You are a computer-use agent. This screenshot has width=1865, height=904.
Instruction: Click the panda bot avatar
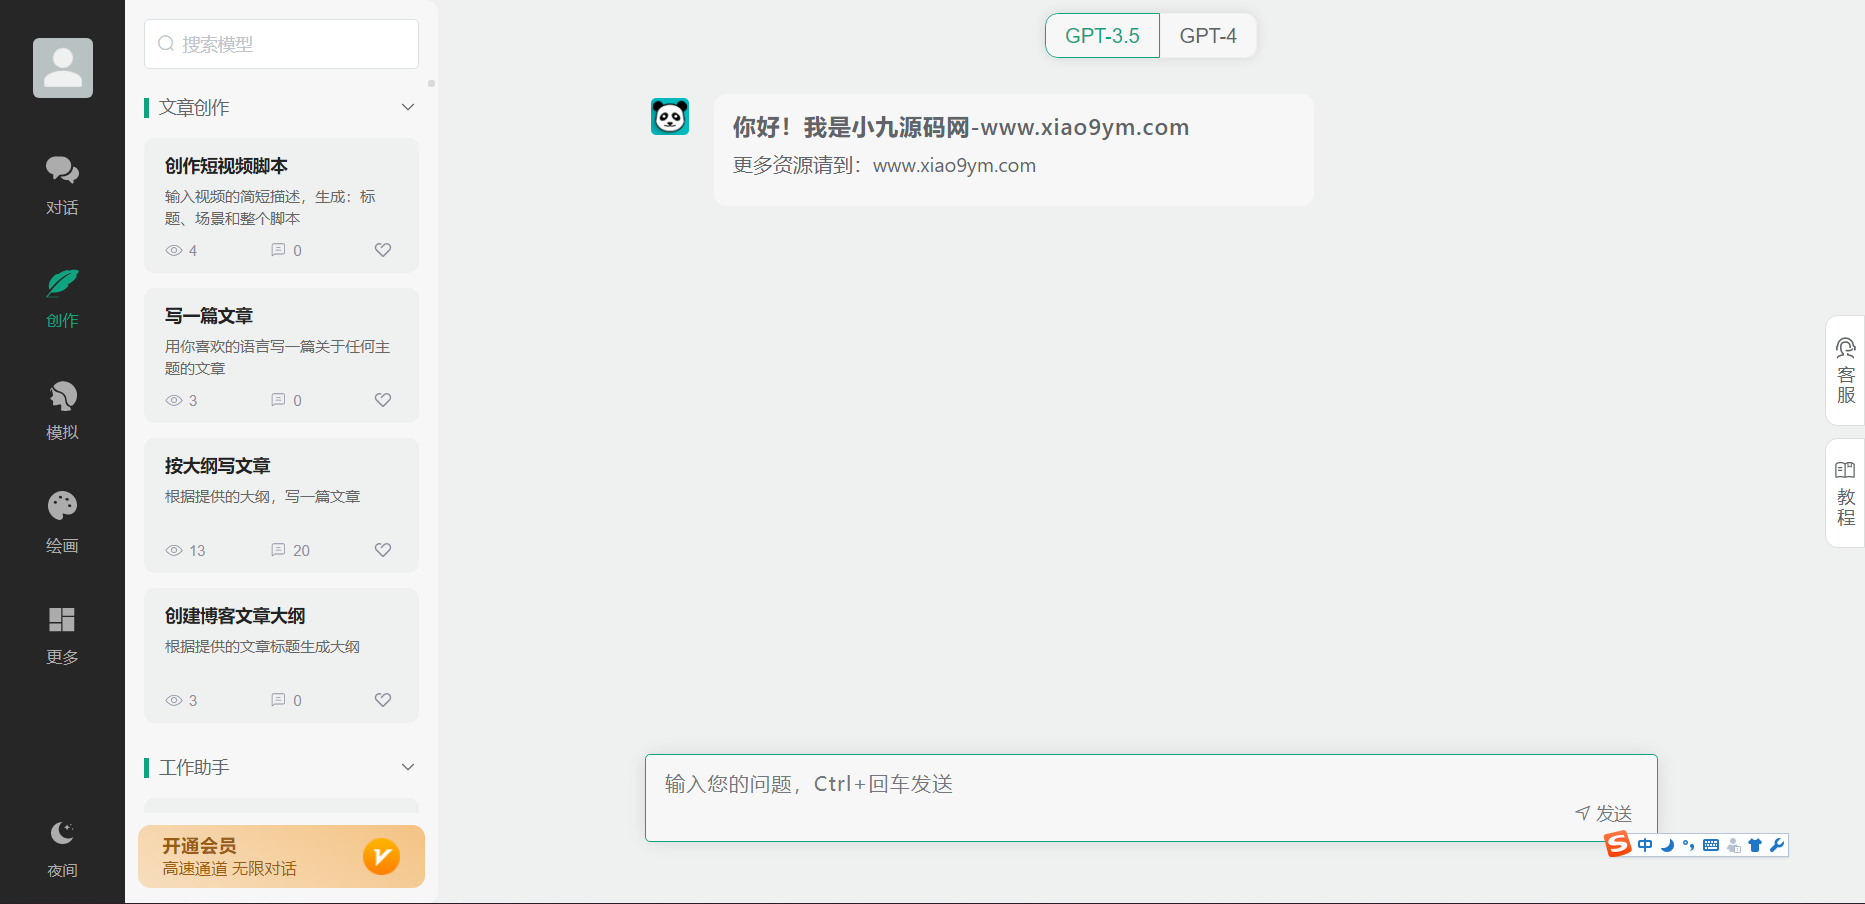(x=670, y=117)
